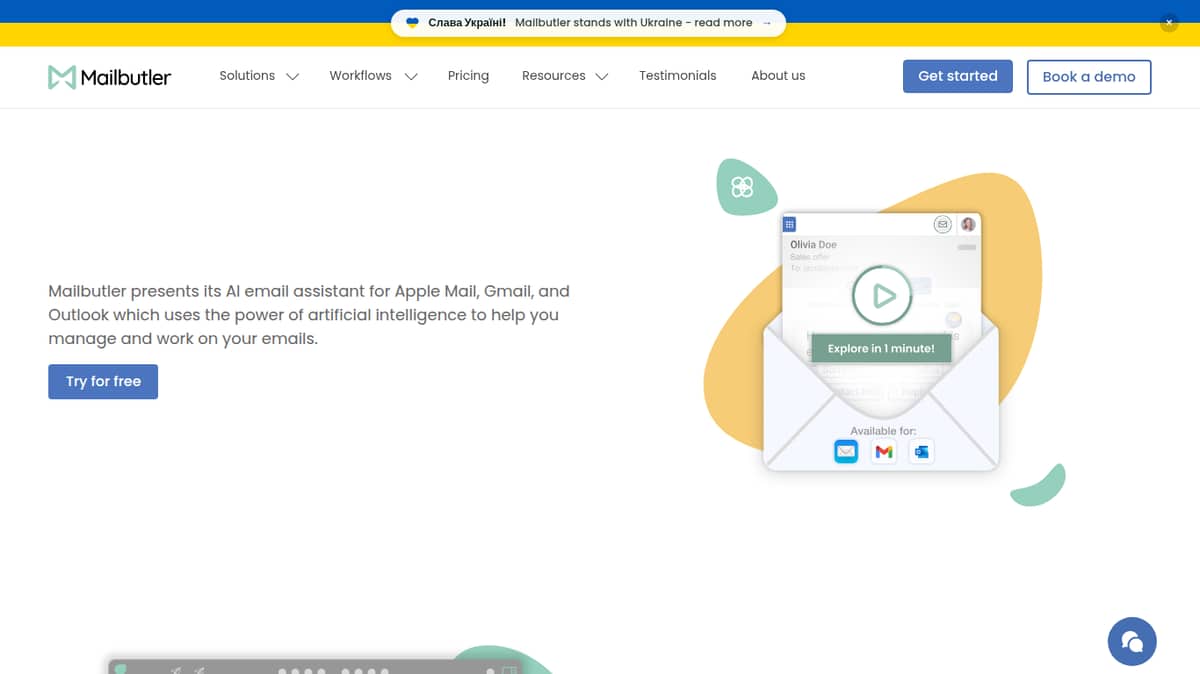The width and height of the screenshot is (1200, 674).
Task: Click the Explore in 1 minute label
Action: [881, 348]
